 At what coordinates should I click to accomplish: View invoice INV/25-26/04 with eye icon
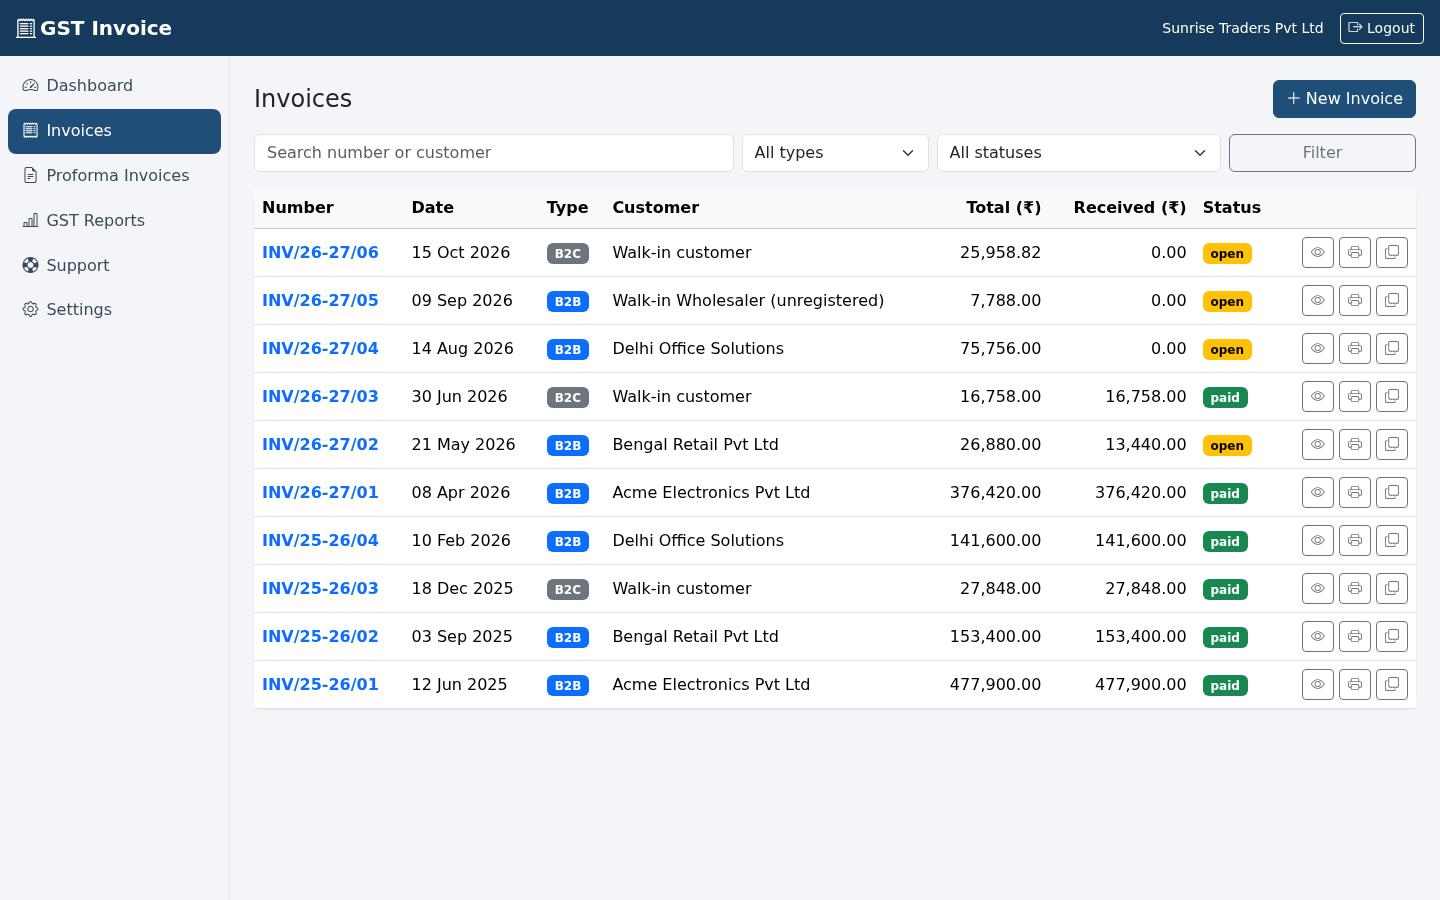coord(1318,541)
